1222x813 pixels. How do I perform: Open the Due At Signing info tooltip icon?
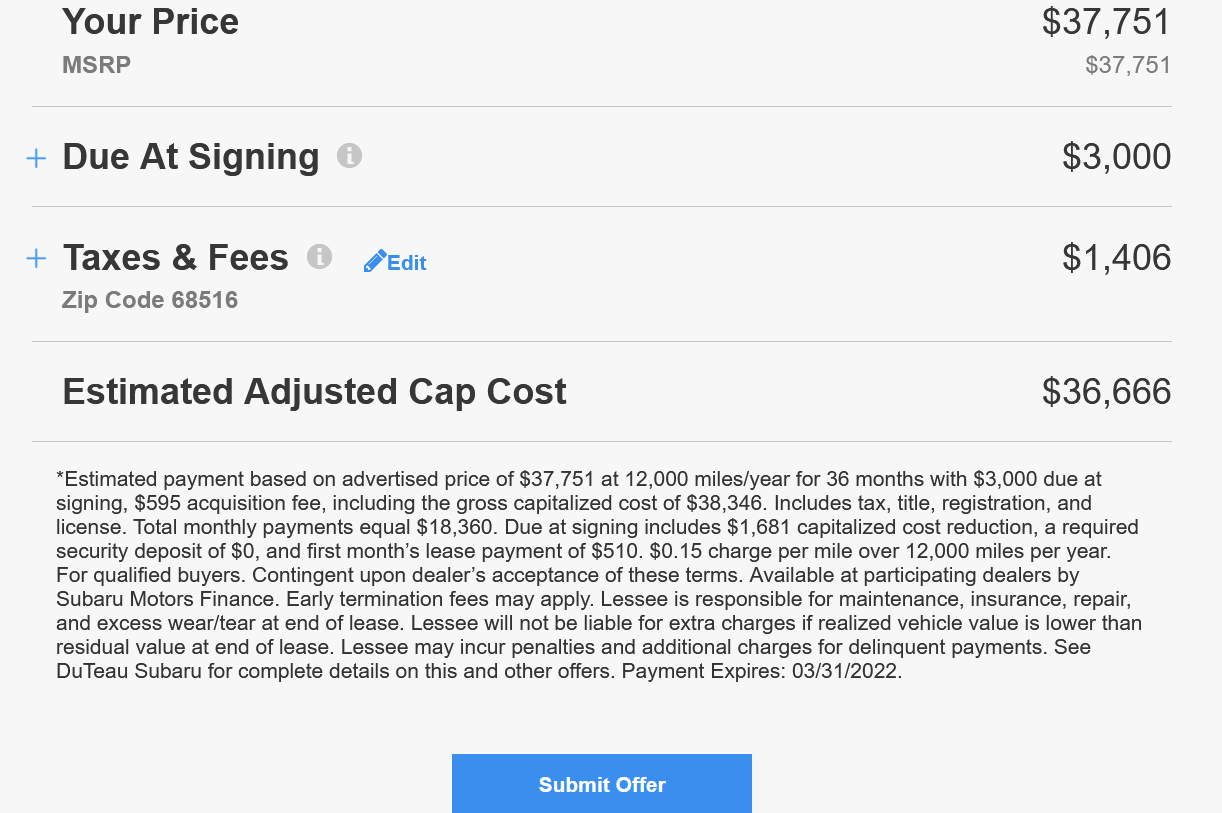[x=349, y=155]
